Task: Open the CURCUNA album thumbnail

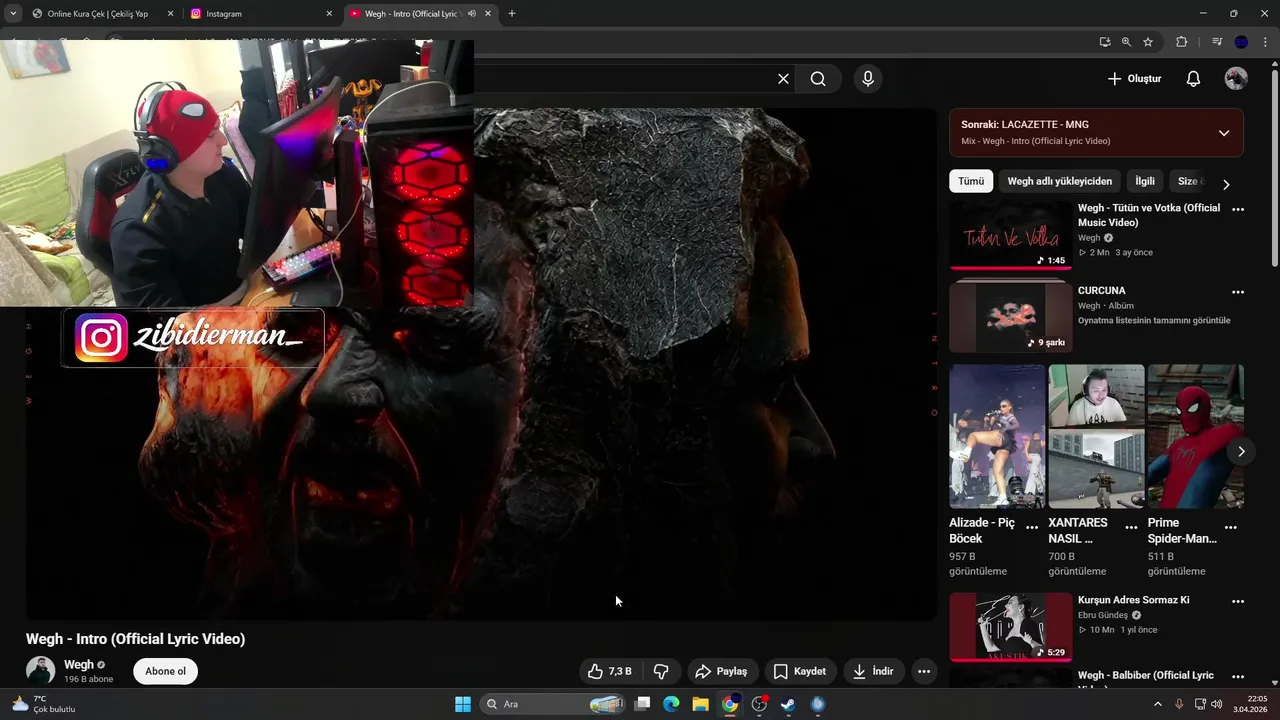Action: point(1010,318)
